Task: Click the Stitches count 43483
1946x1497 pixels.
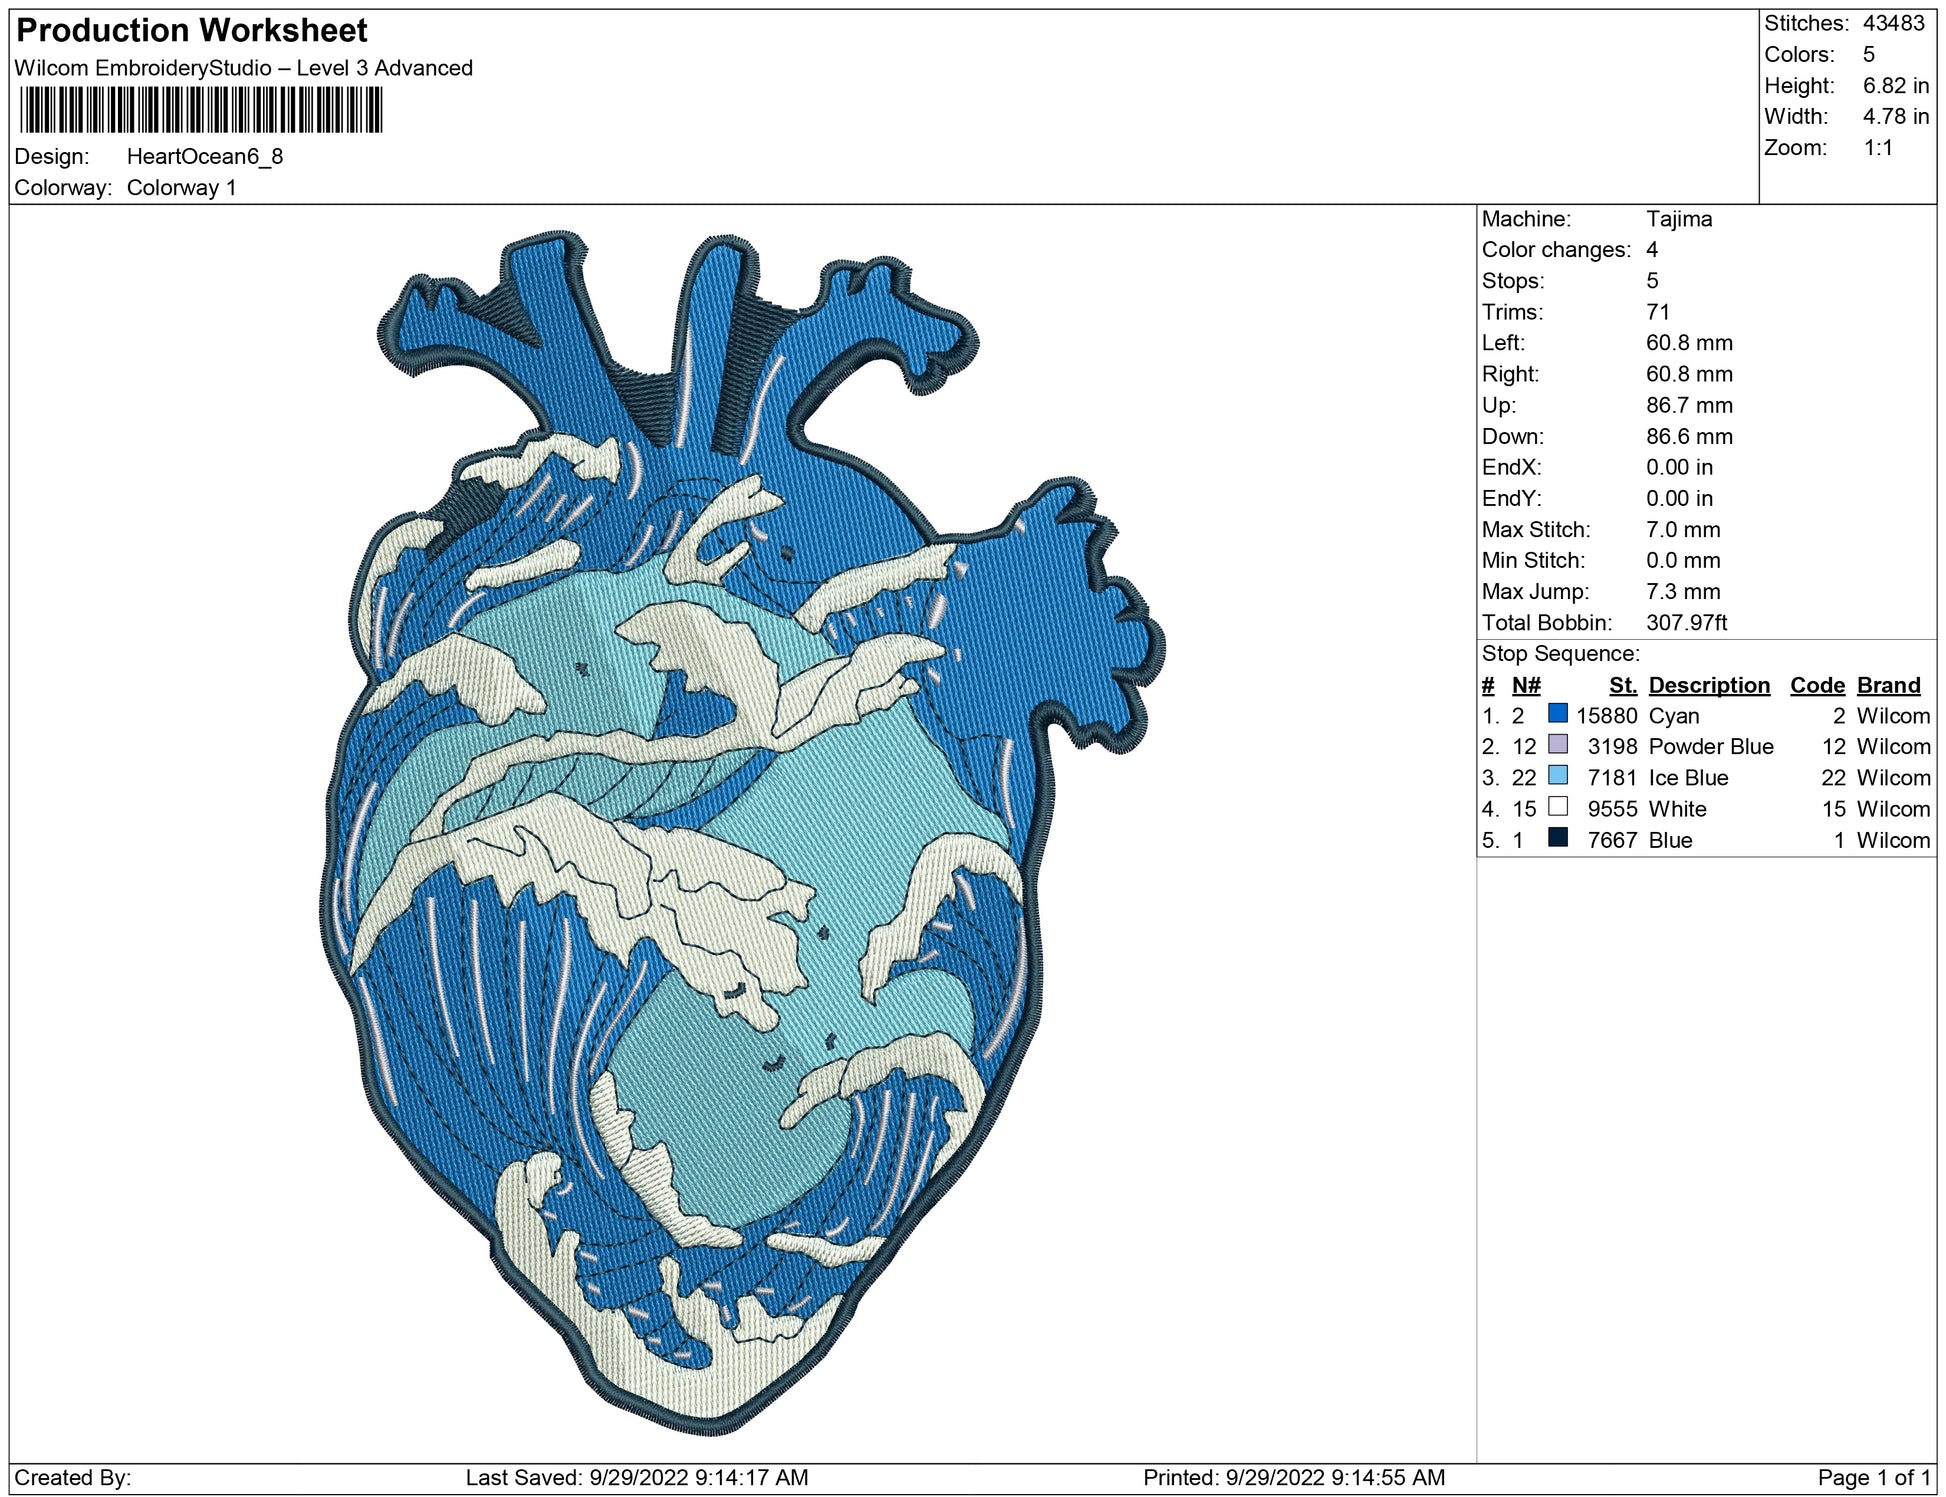Action: click(1892, 23)
